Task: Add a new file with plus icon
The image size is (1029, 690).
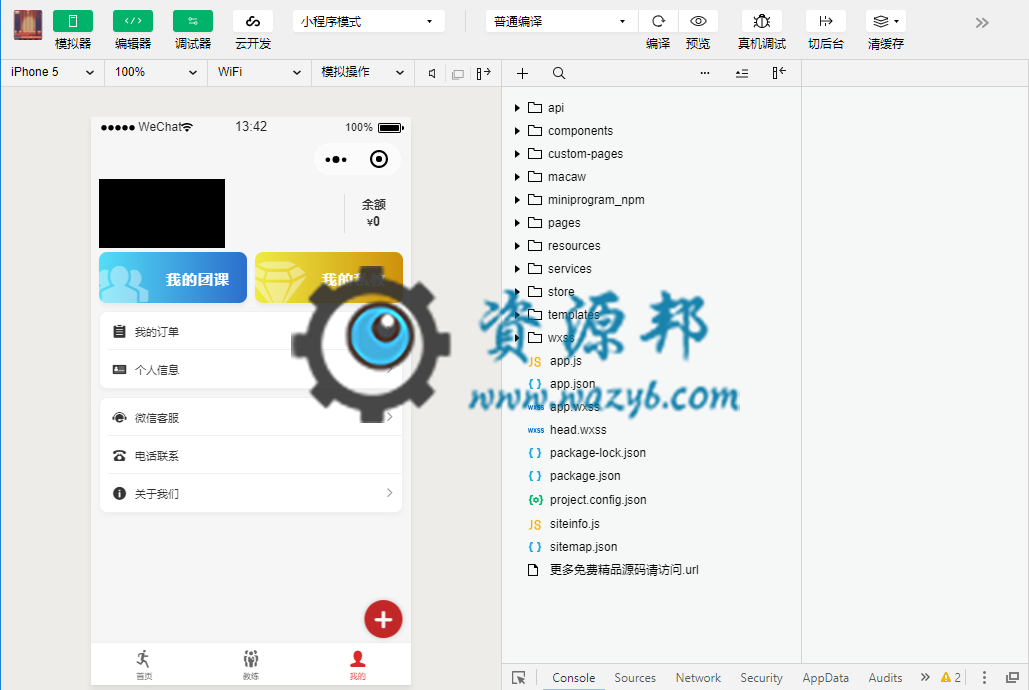Action: 522,74
